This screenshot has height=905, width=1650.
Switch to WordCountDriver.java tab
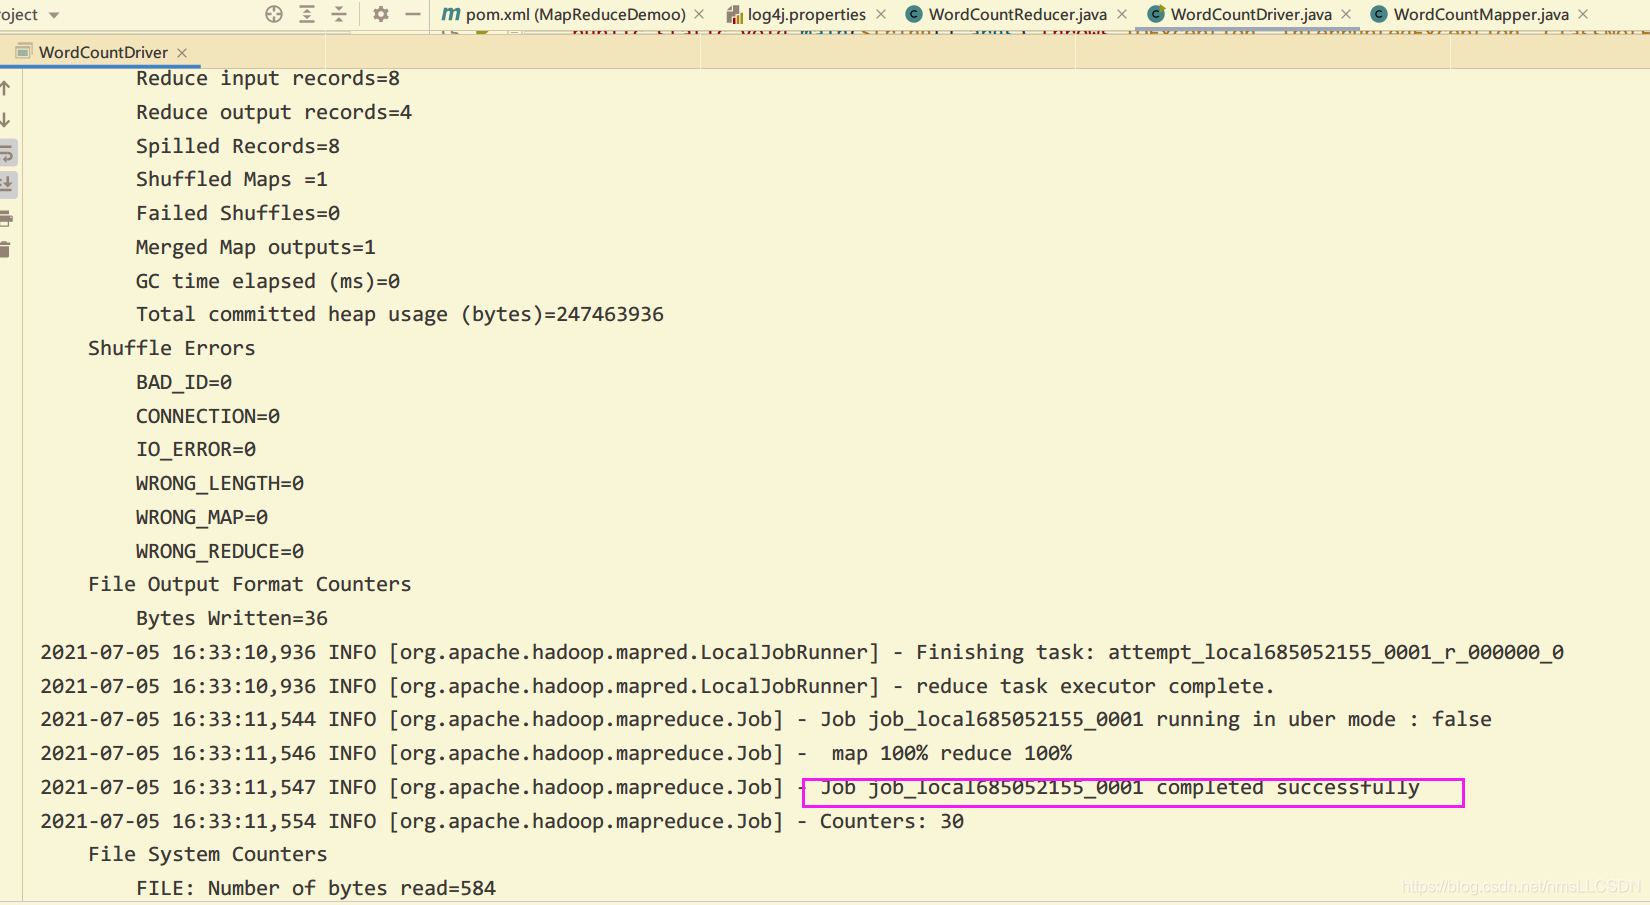pyautogui.click(x=1251, y=14)
